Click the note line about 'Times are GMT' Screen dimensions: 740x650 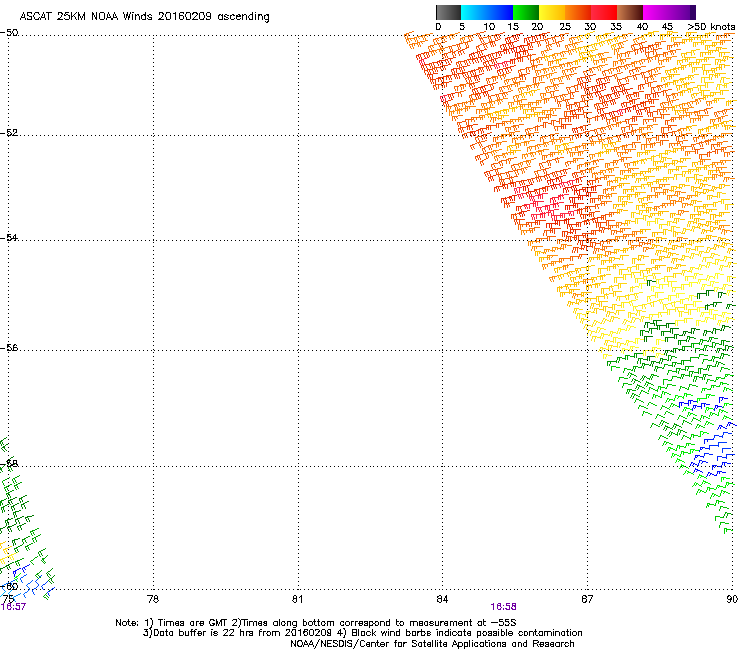(316, 623)
